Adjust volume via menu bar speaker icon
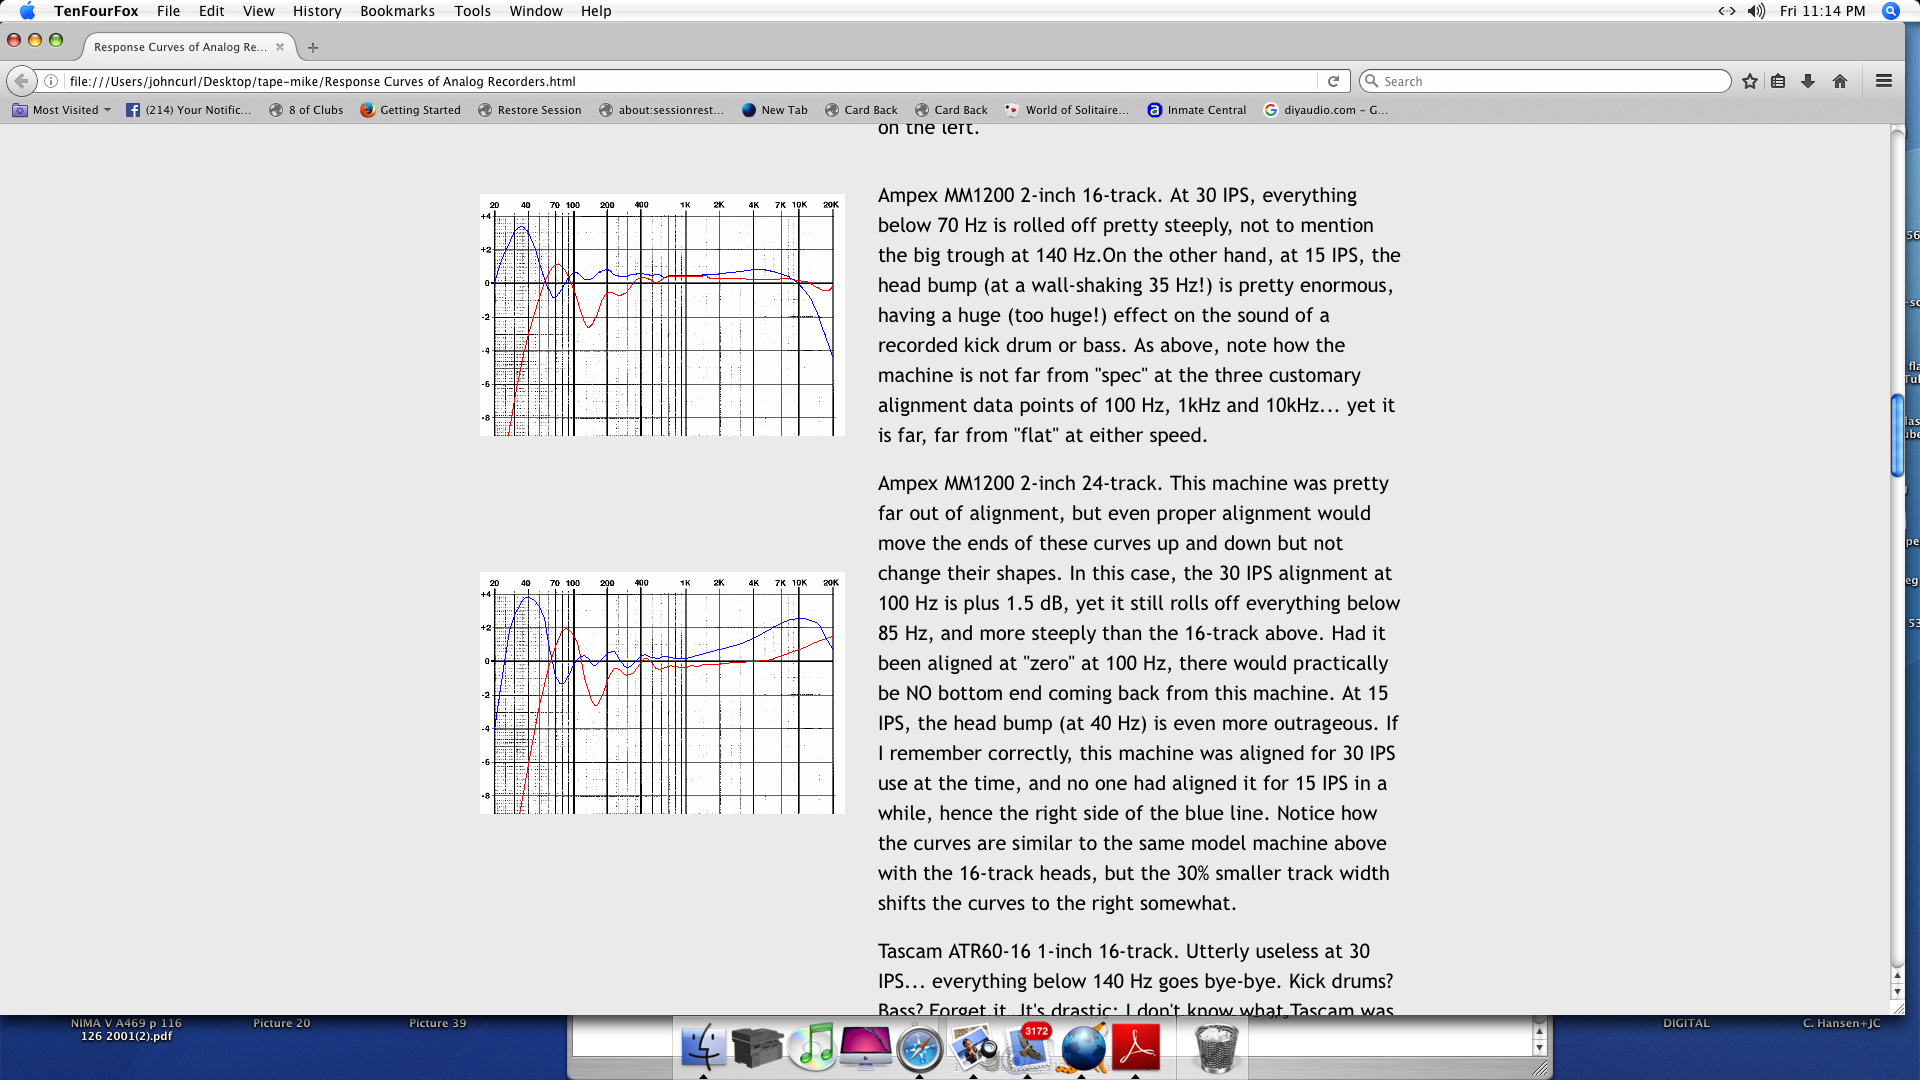The width and height of the screenshot is (1920, 1080). coord(1756,11)
